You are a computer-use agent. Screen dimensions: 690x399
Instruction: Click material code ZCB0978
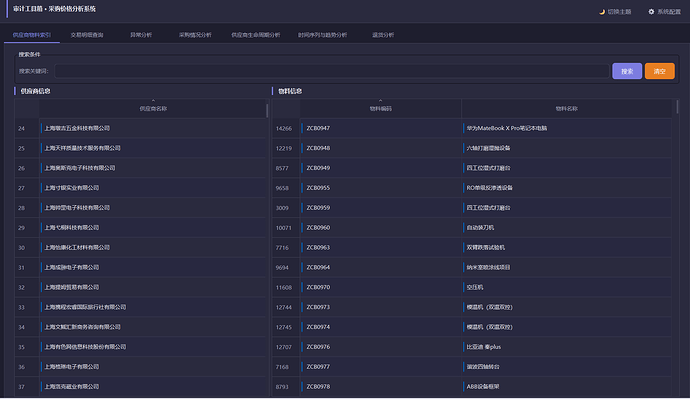coord(318,387)
